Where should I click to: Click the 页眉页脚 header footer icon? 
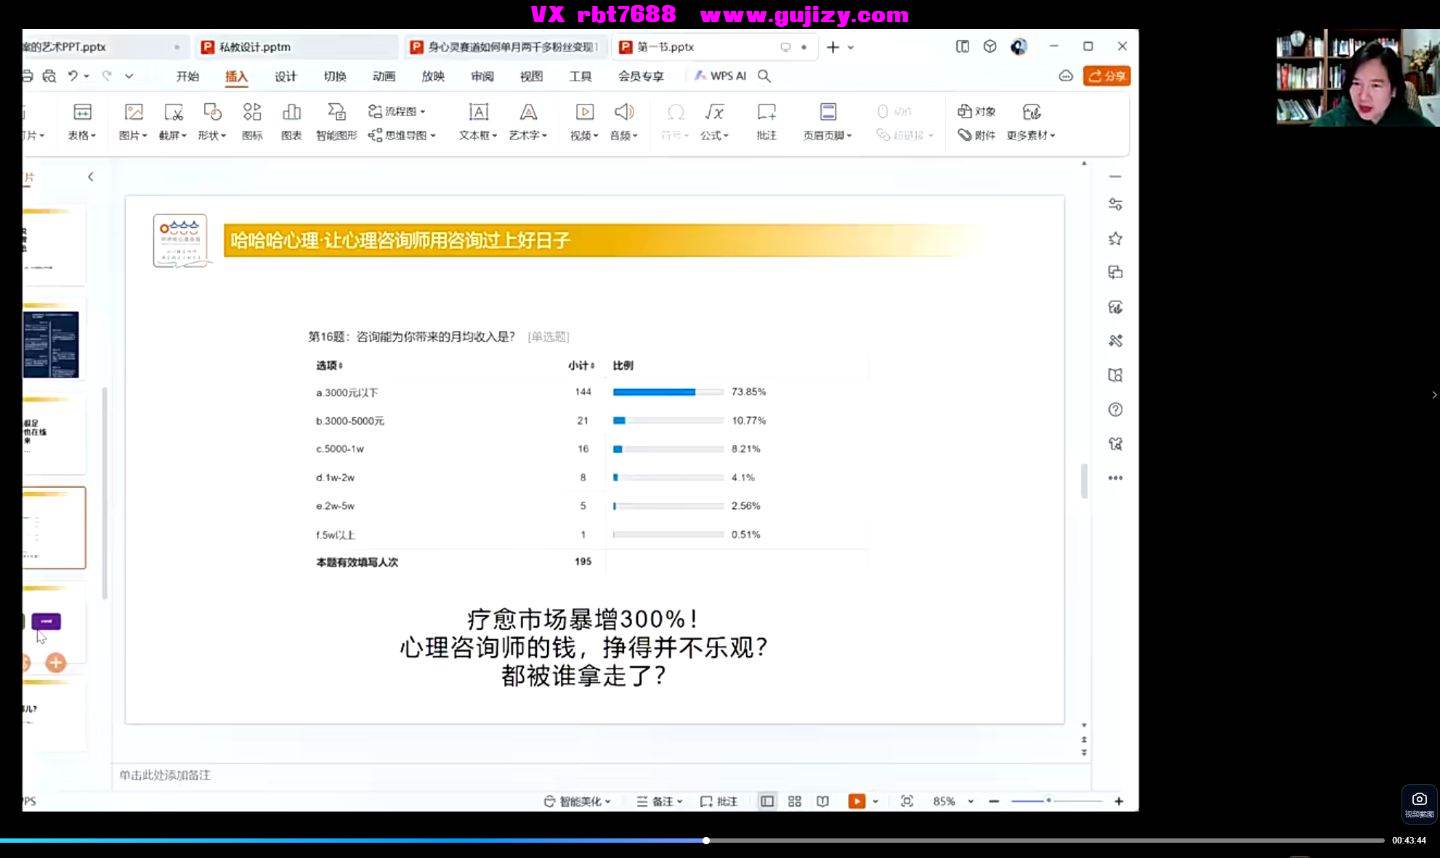coord(827,112)
